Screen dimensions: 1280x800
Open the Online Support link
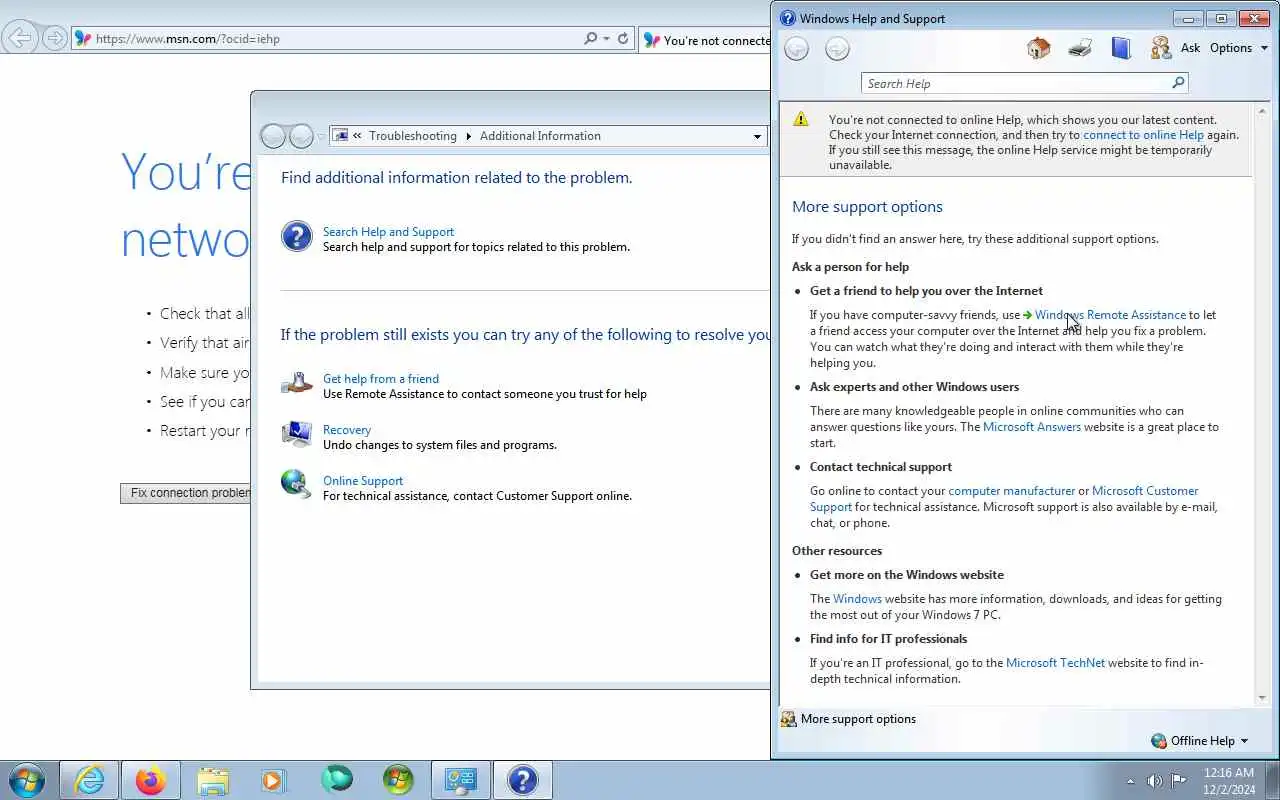[363, 481]
